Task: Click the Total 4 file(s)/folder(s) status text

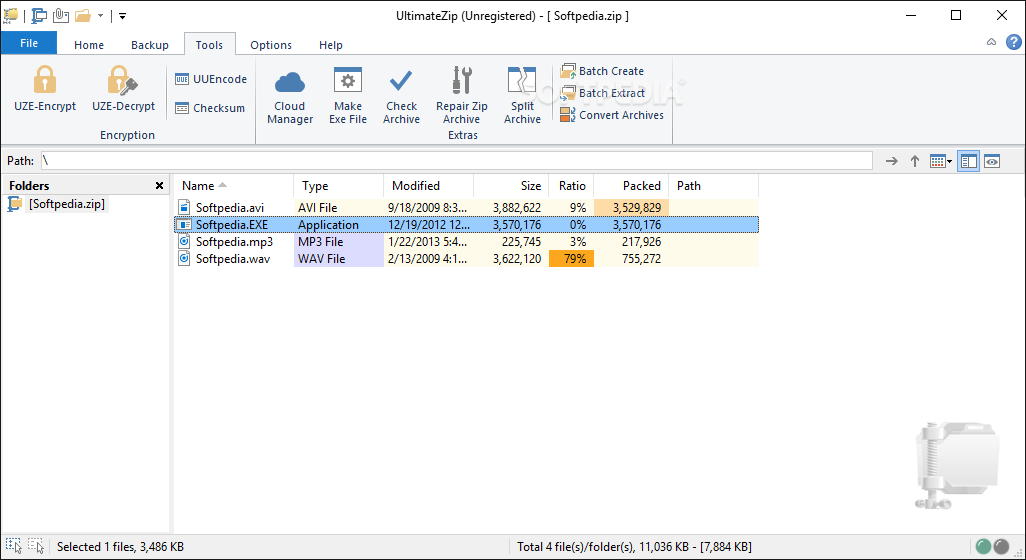Action: pyautogui.click(x=634, y=547)
